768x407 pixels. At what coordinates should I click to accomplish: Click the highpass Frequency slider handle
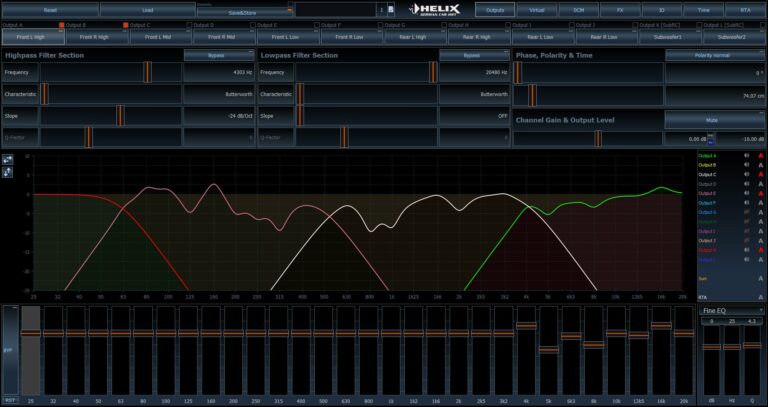[x=147, y=72]
